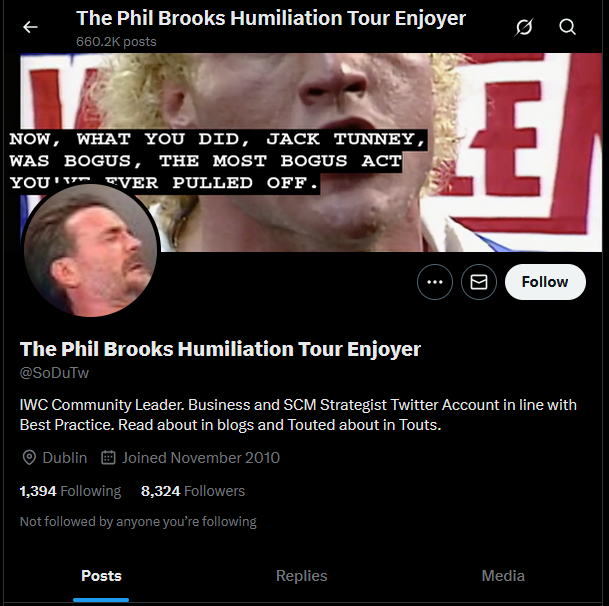
Task: Click the 660.2K posts count
Action: tap(116, 42)
